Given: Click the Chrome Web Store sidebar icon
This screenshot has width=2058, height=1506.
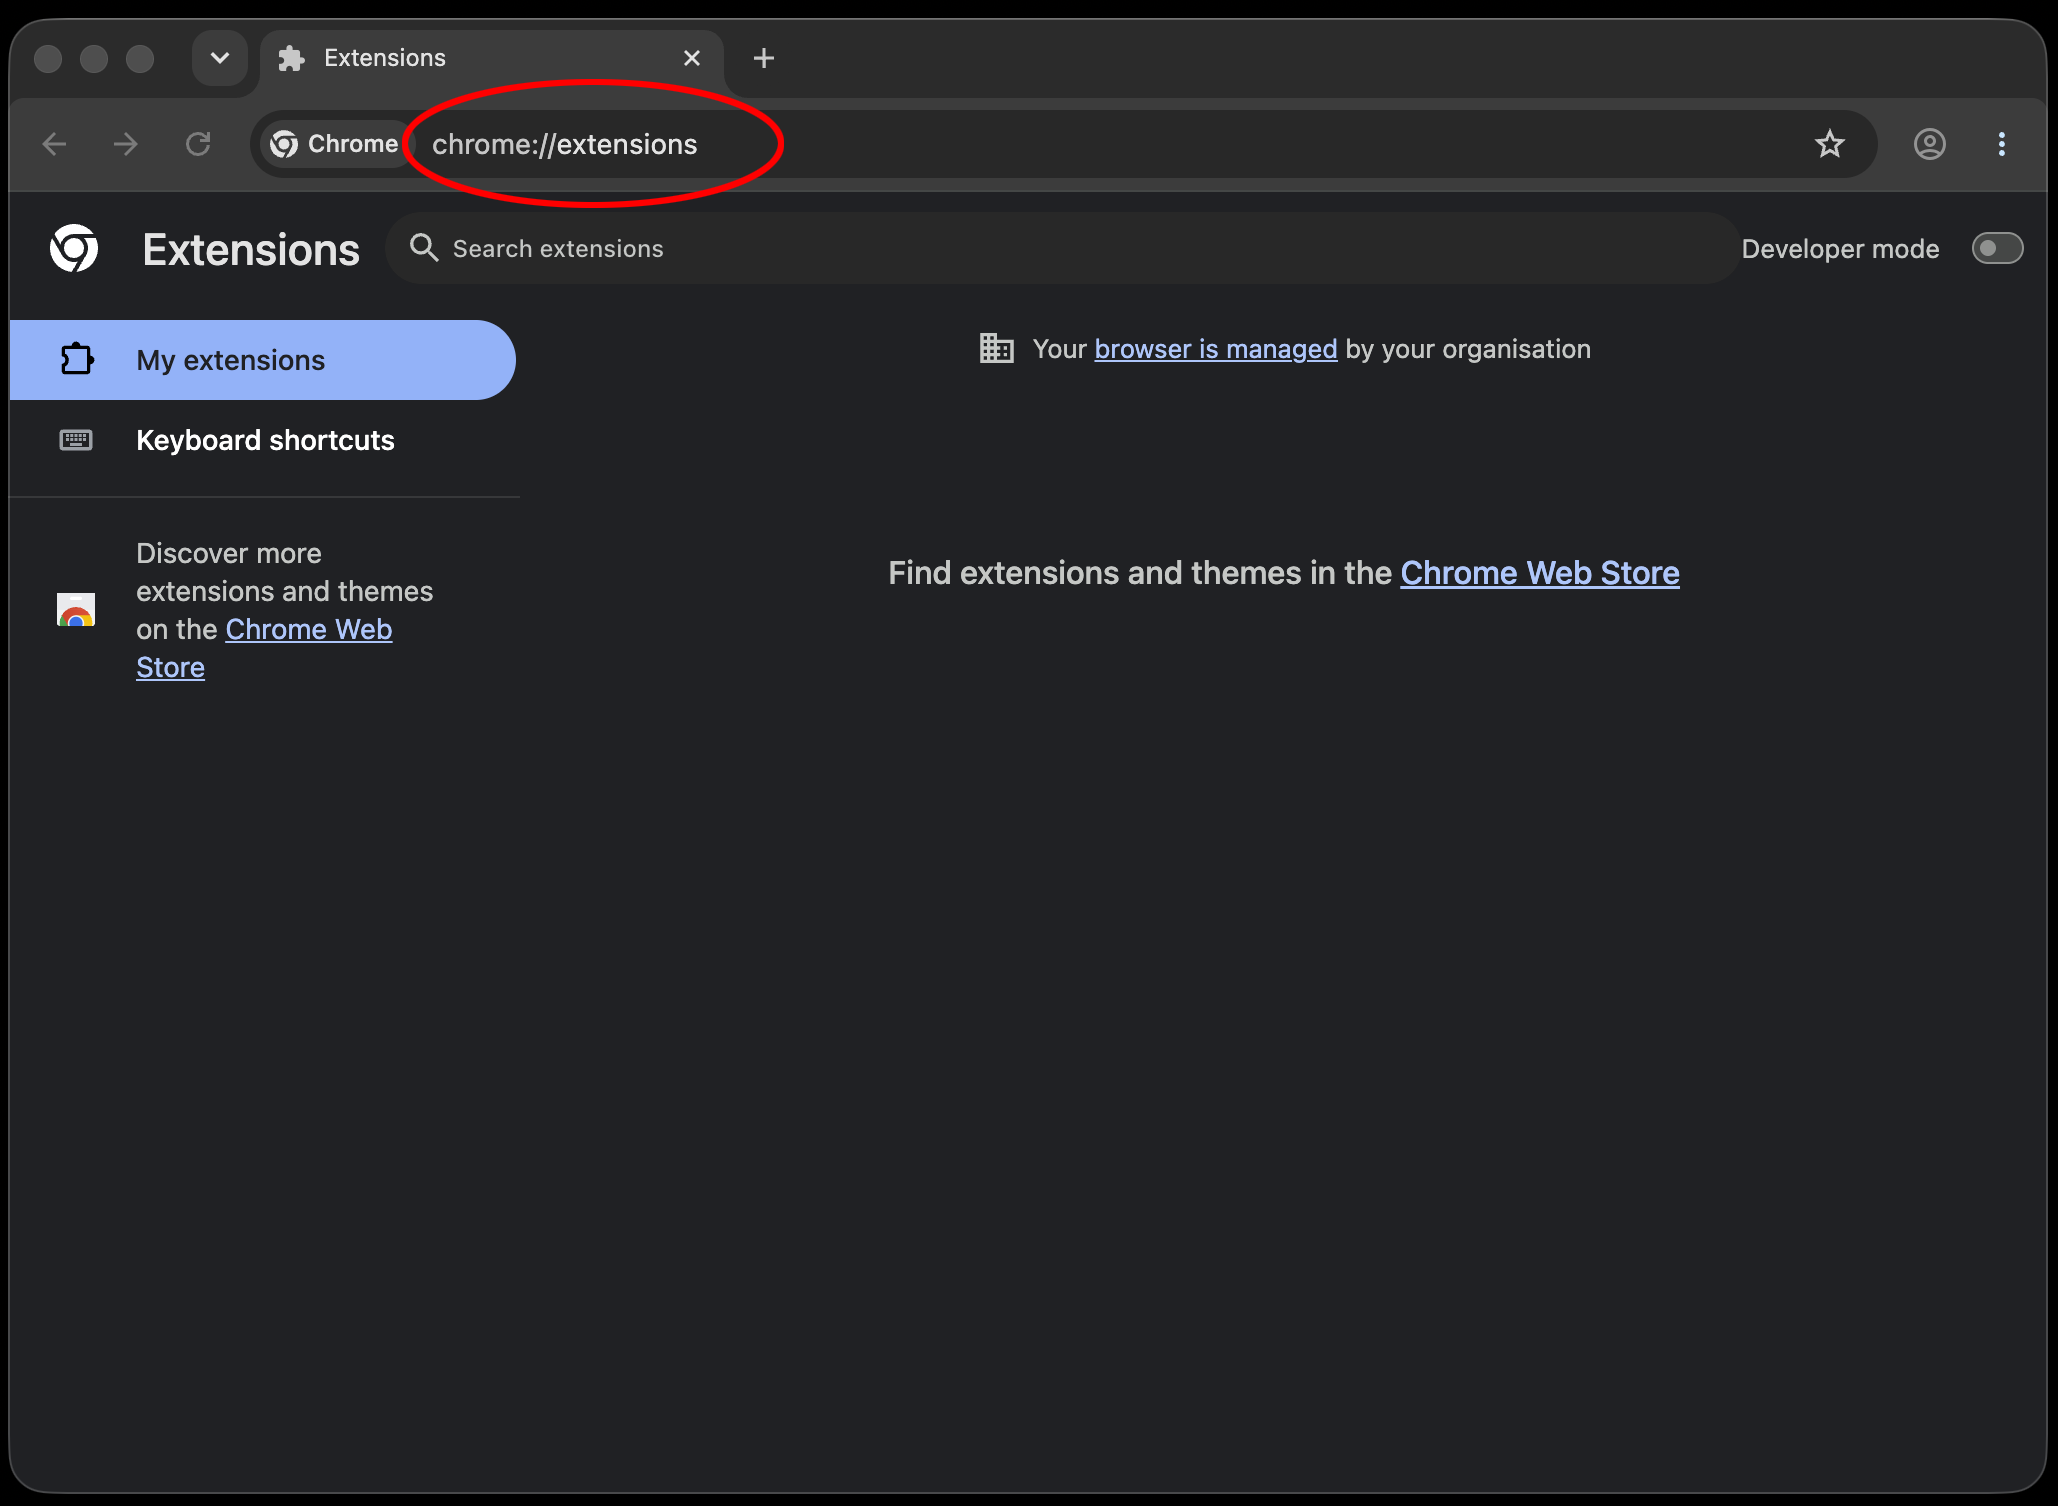Looking at the screenshot, I should coord(76,610).
